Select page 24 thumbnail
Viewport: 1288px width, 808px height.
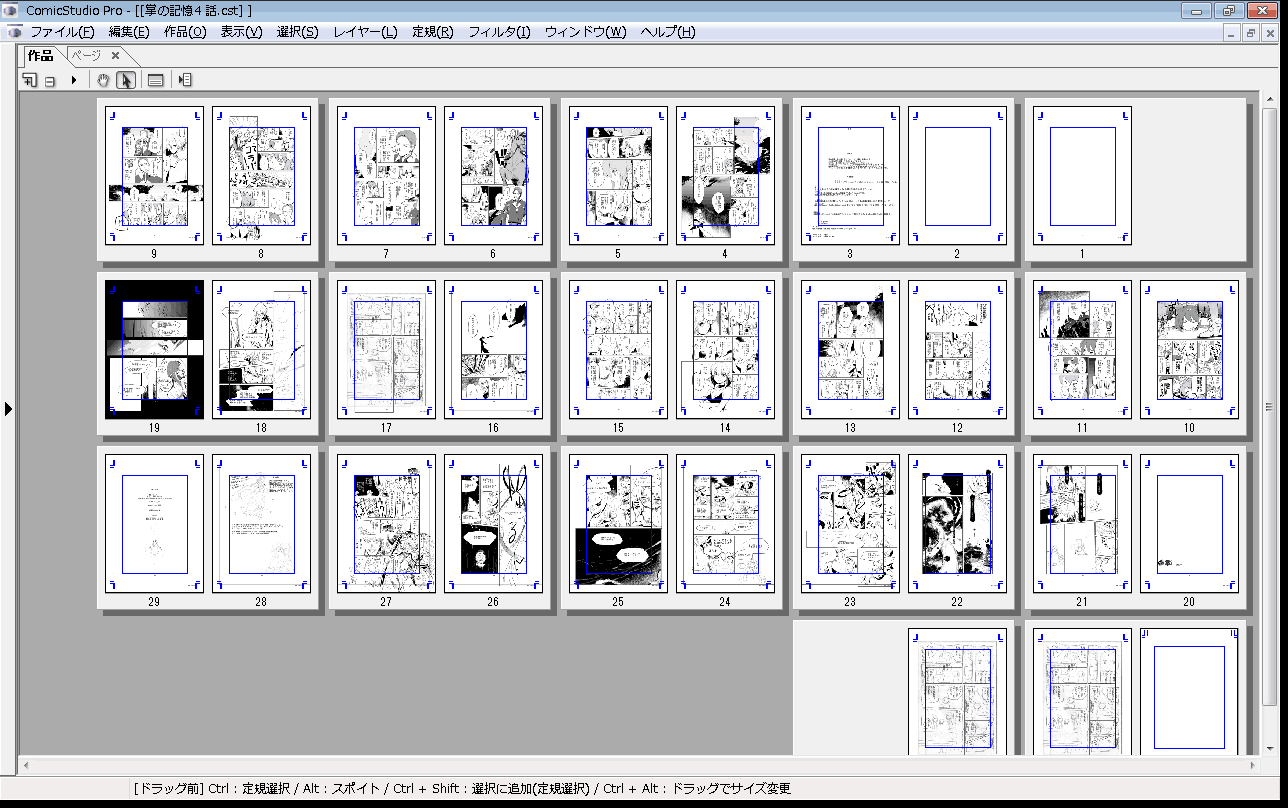click(x=725, y=524)
